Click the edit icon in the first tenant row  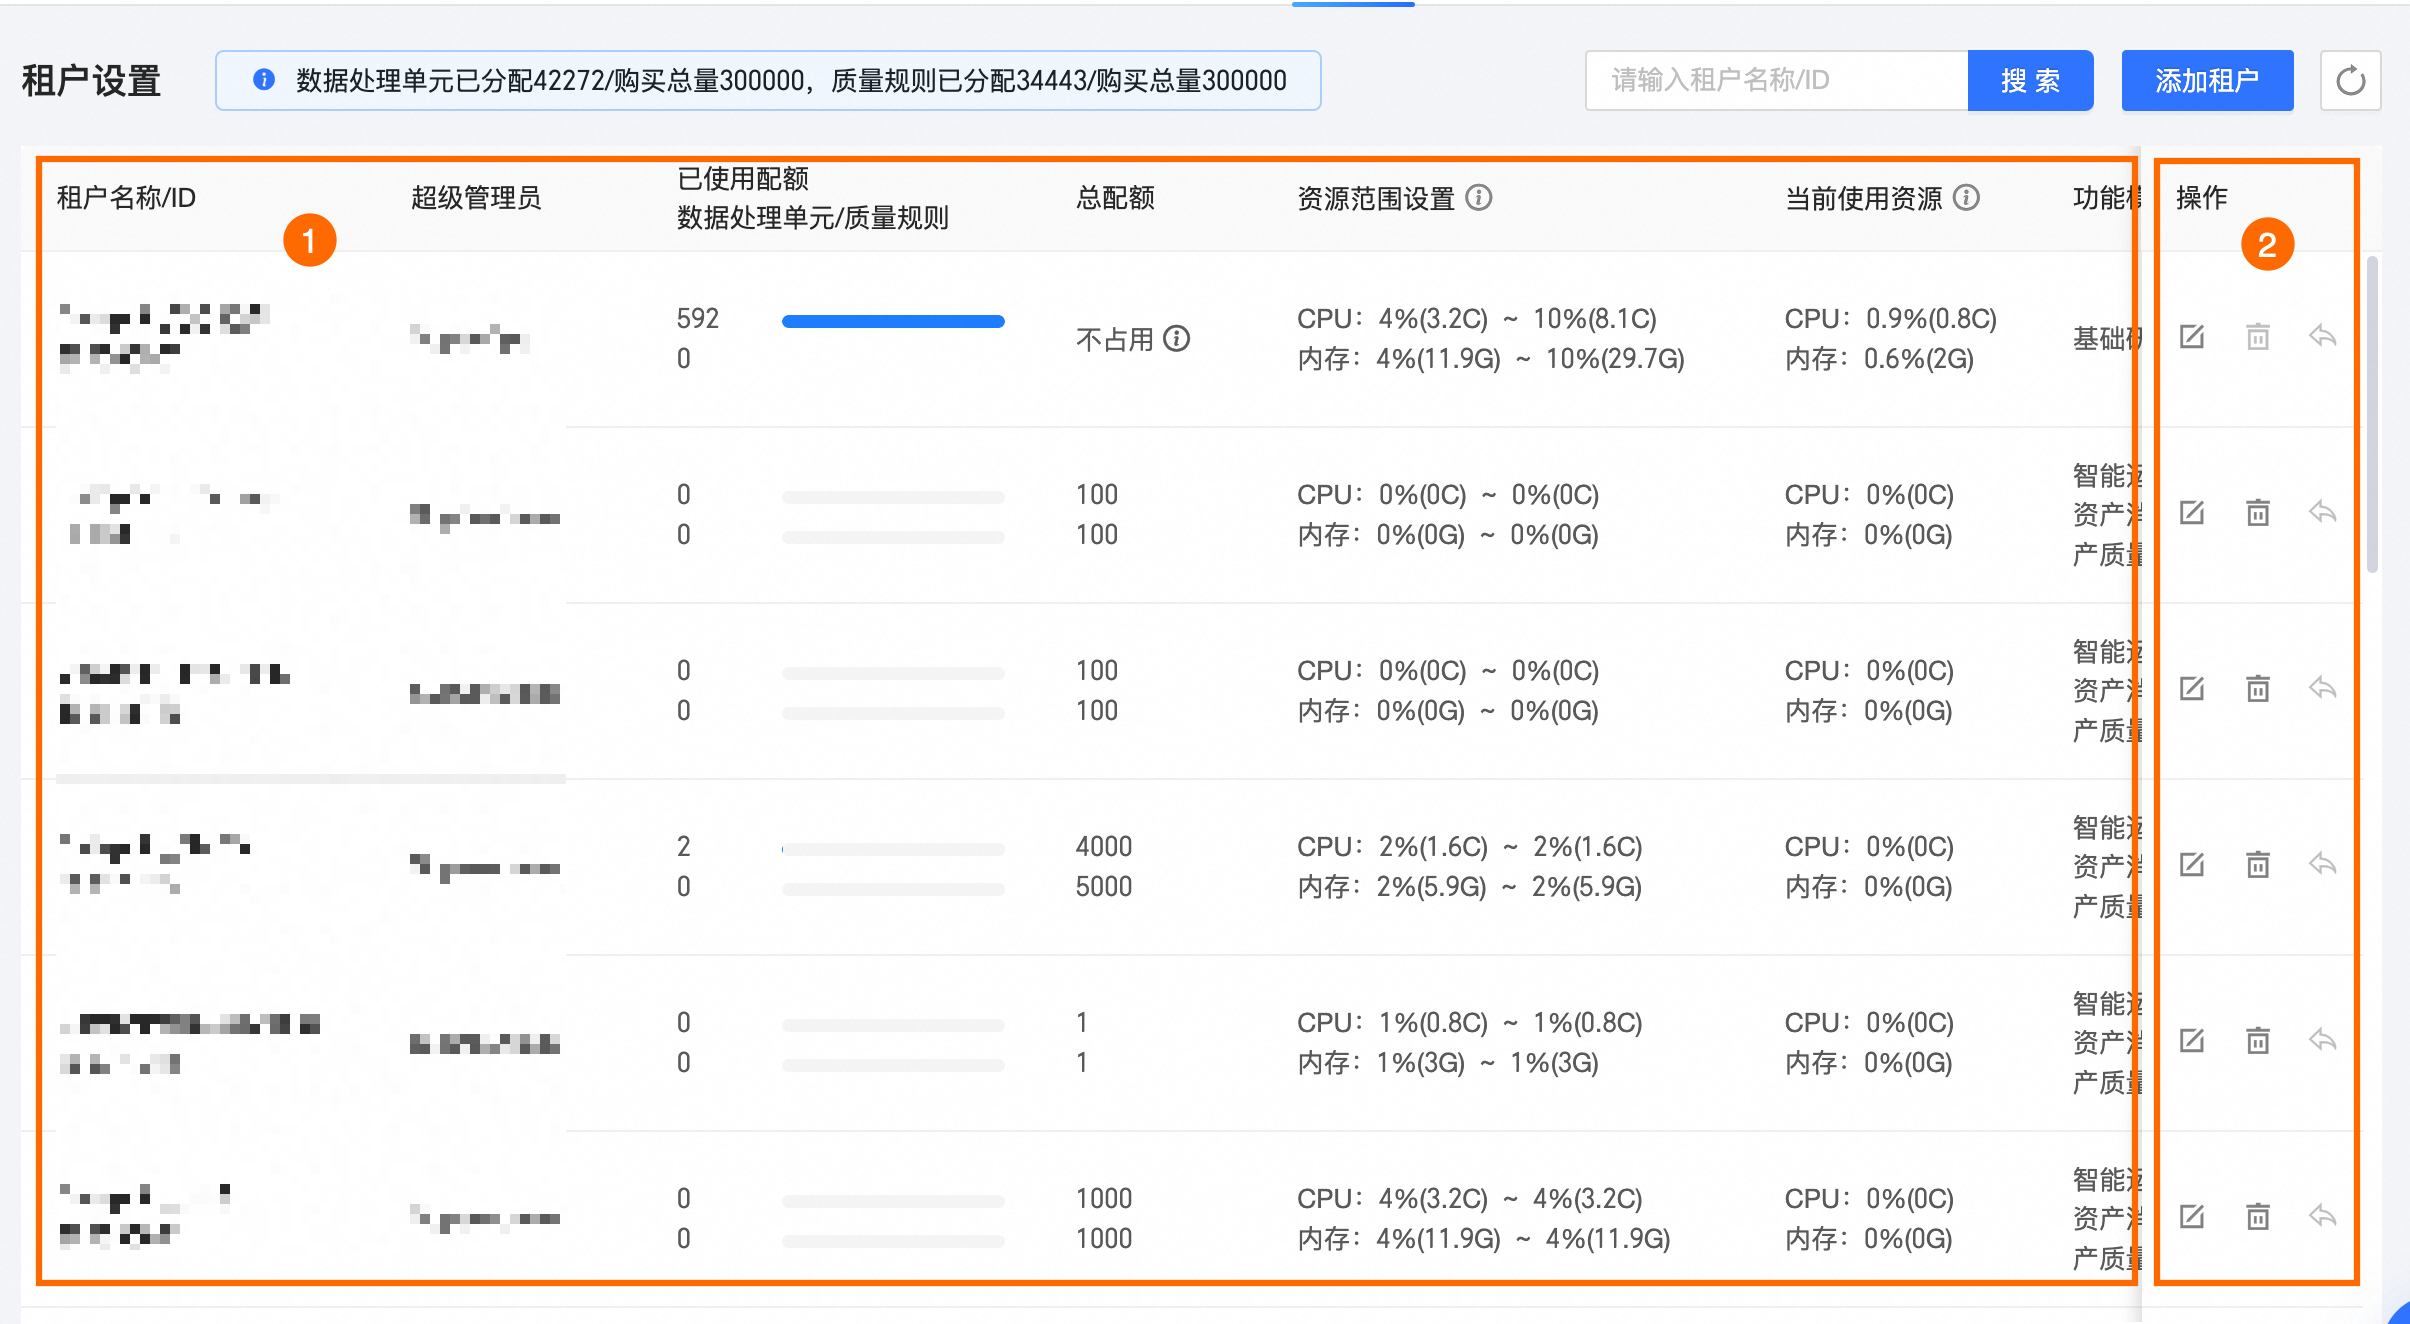[x=2192, y=337]
